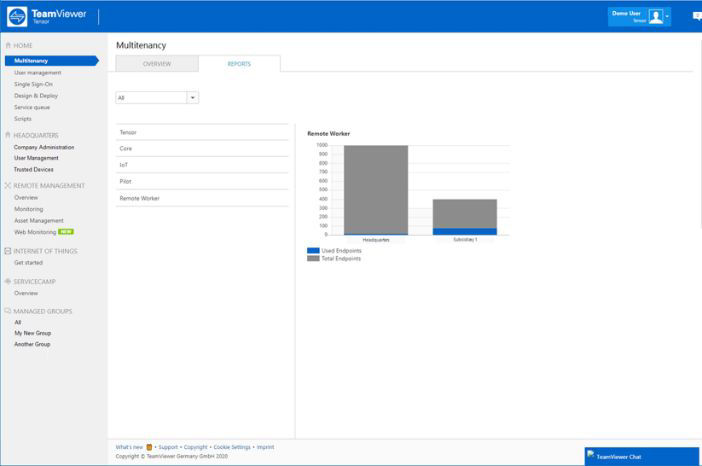The width and height of the screenshot is (702, 466).
Task: Click the Subsidiary 1 gray bar in chart
Action: tap(465, 214)
